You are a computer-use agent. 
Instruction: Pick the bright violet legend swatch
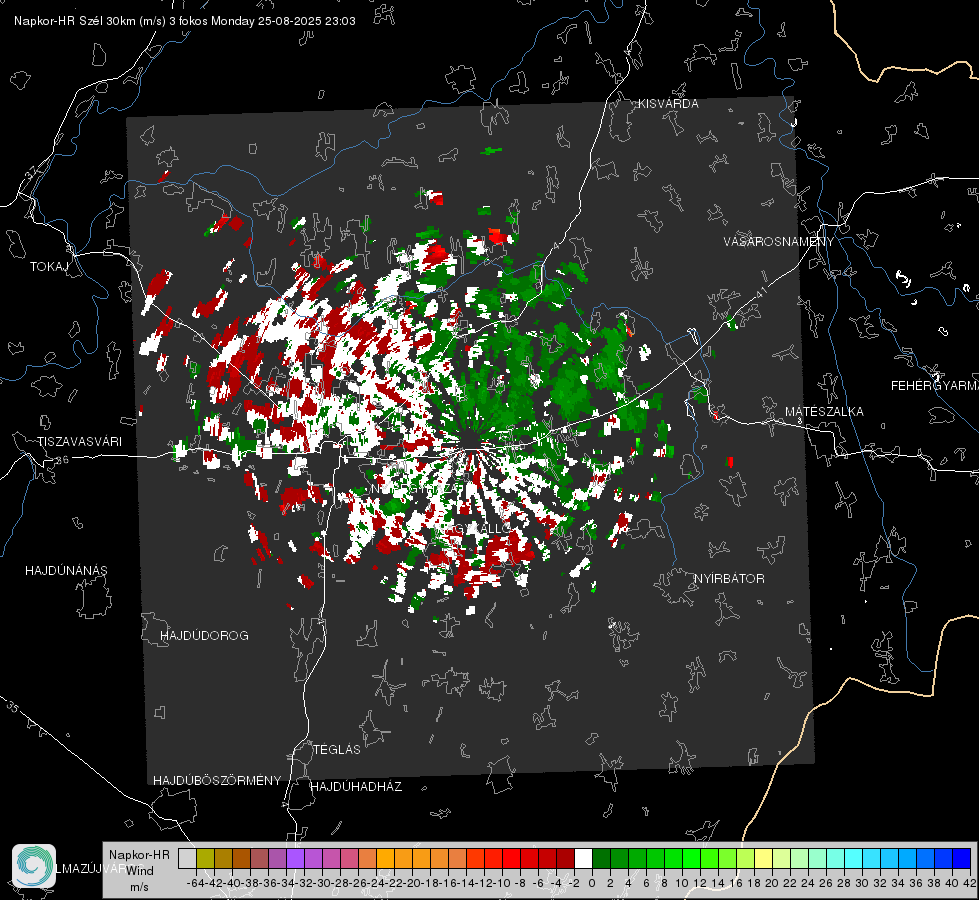click(295, 858)
